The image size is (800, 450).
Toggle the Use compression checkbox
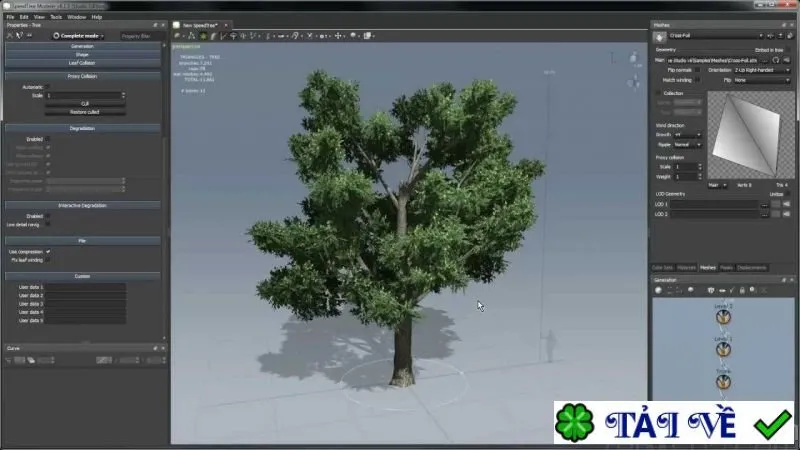pos(48,252)
